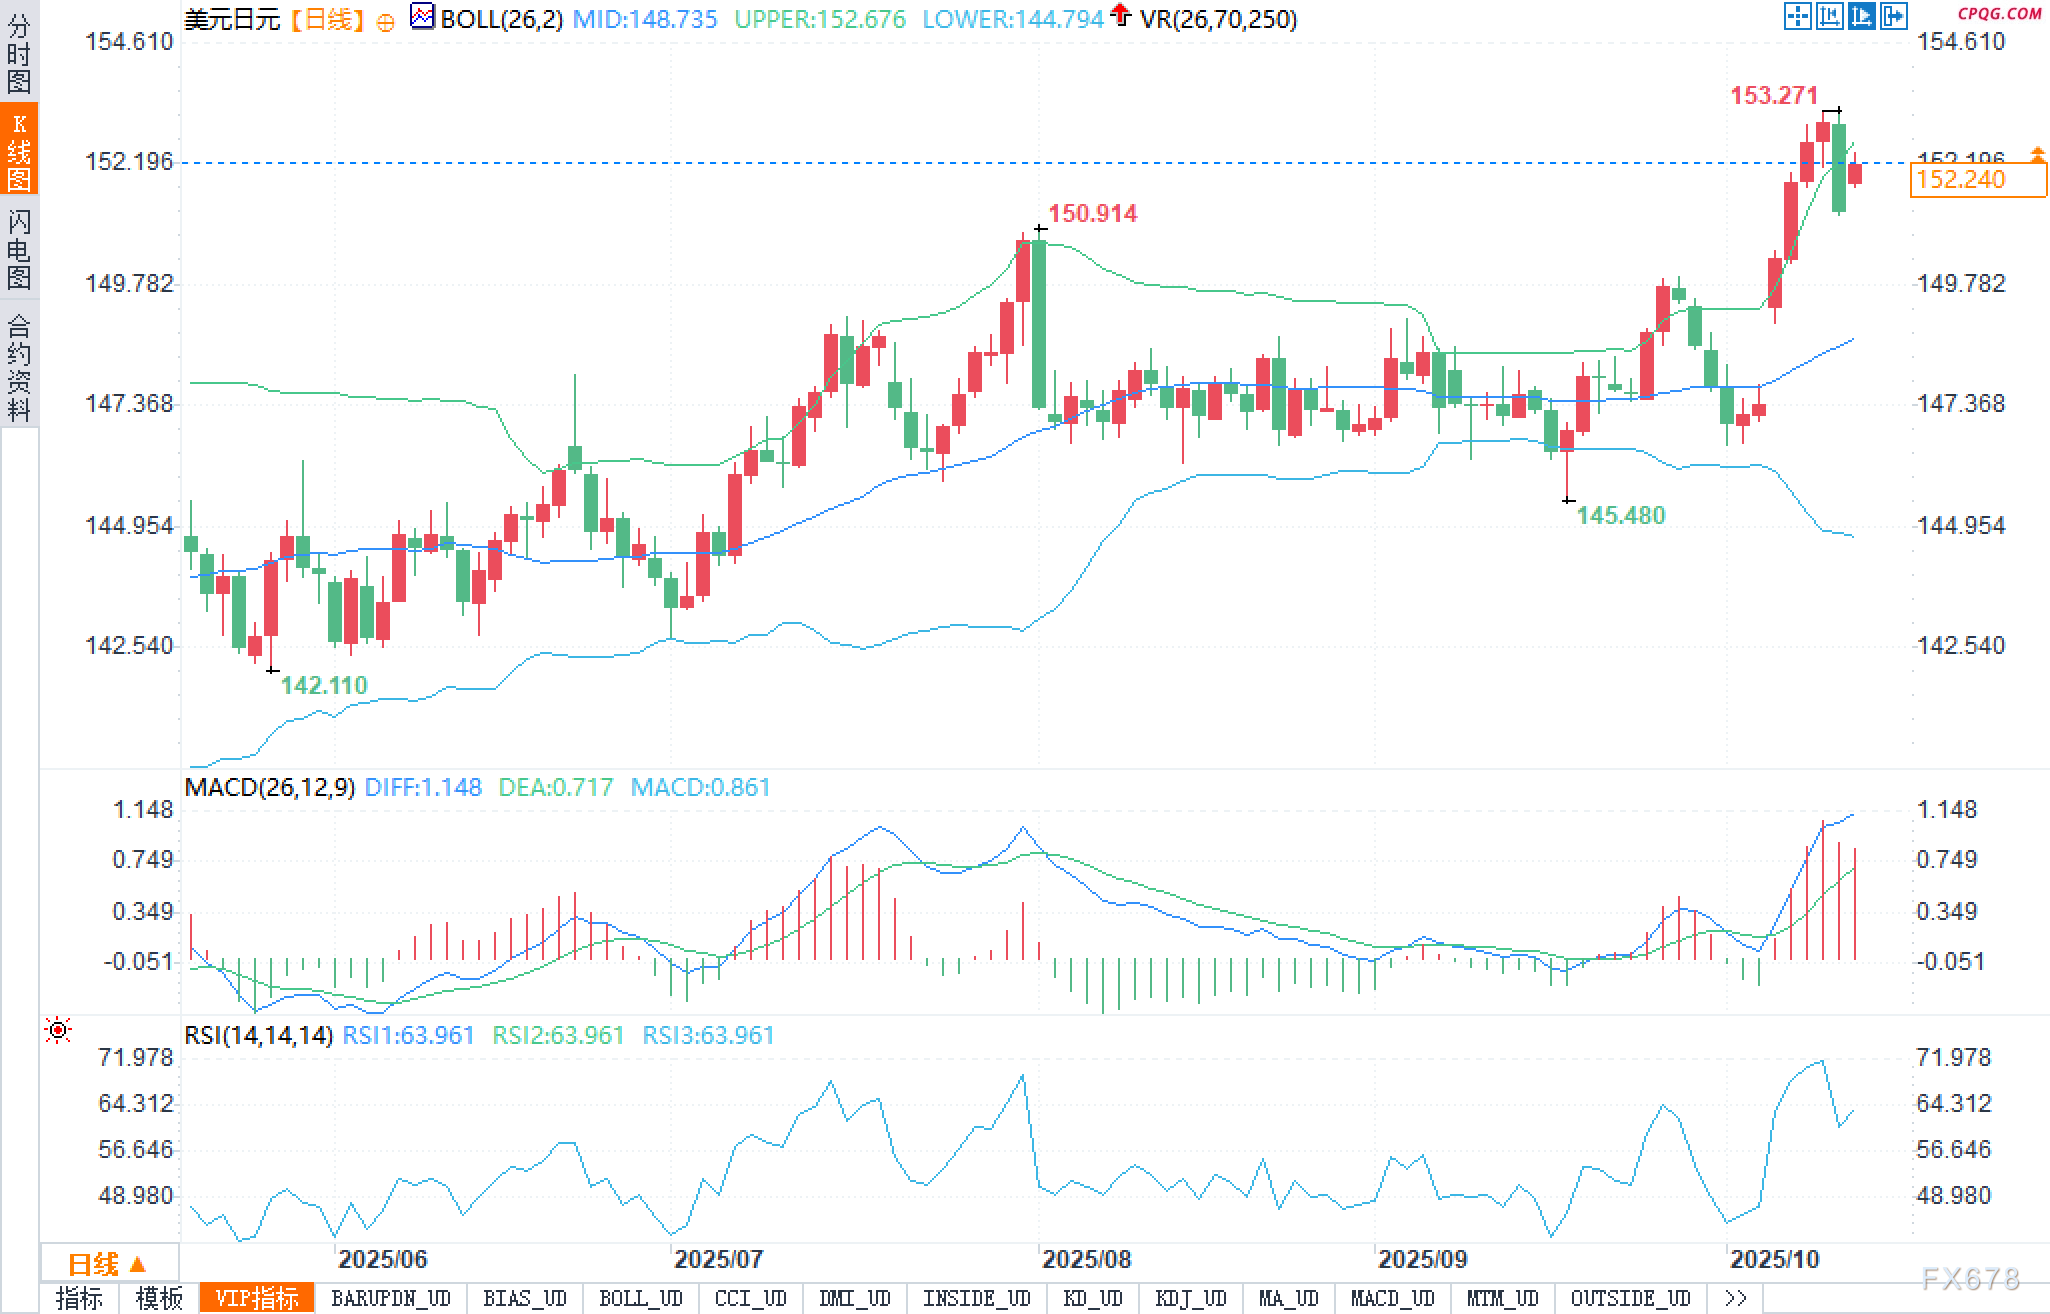Viewport: 2050px width, 1314px height.
Task: Click the red arrow icon before VR
Action: pyautogui.click(x=1121, y=15)
